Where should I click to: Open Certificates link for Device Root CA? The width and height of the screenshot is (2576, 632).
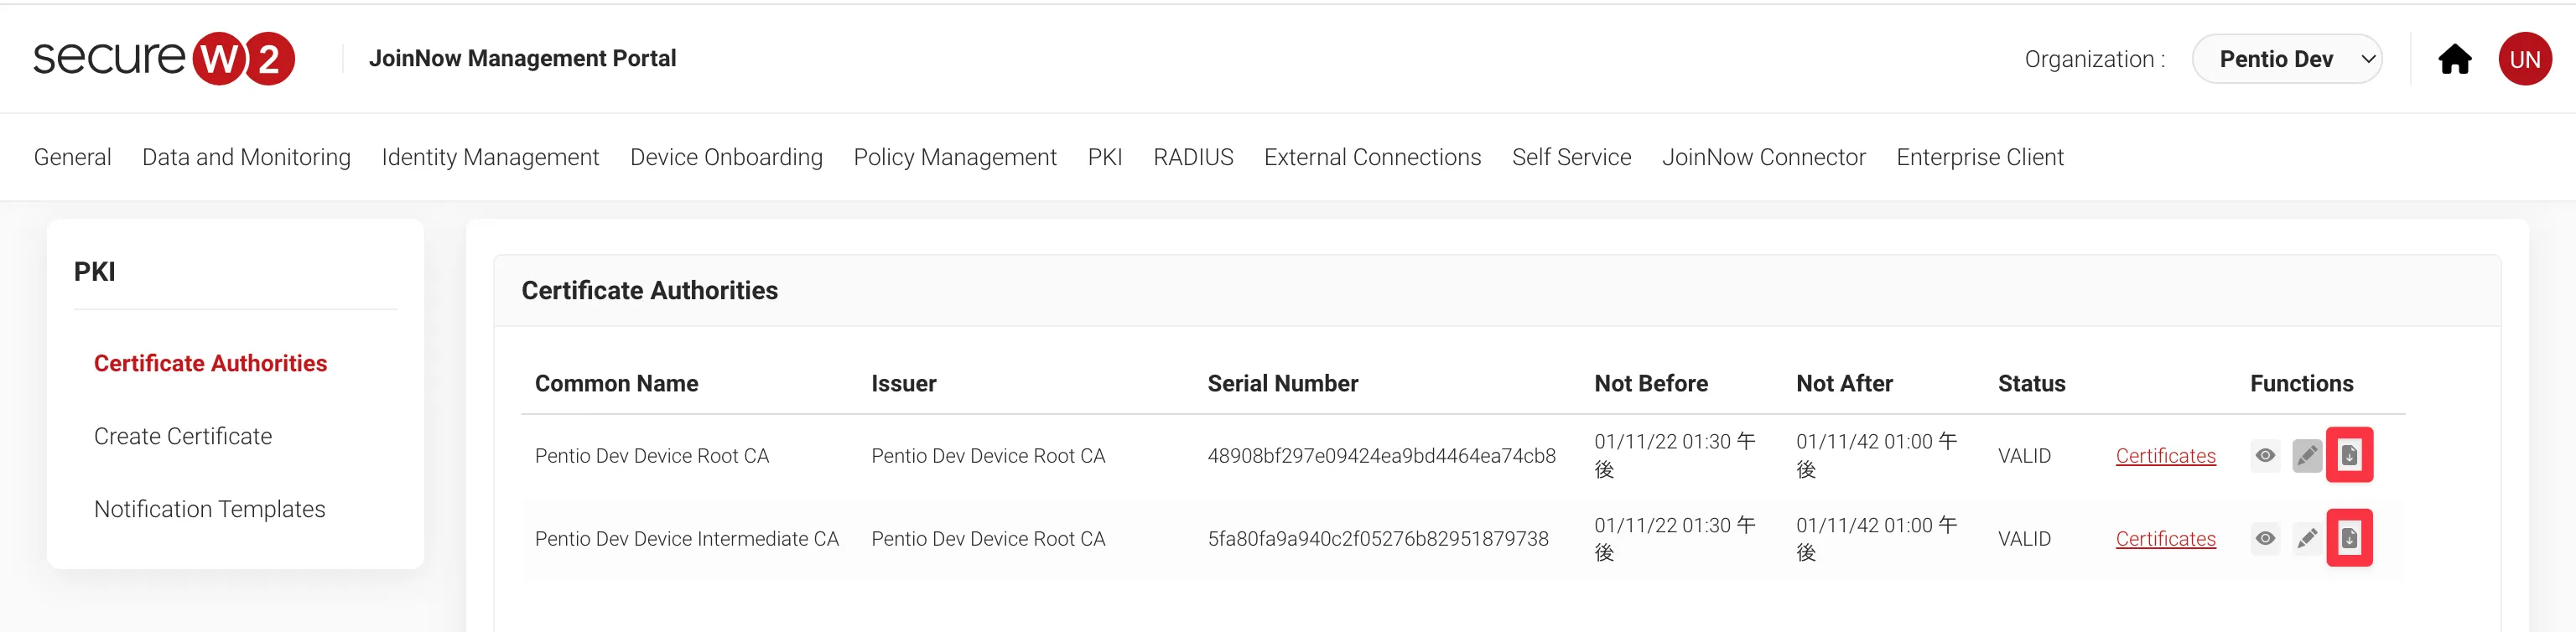pyautogui.click(x=2165, y=456)
